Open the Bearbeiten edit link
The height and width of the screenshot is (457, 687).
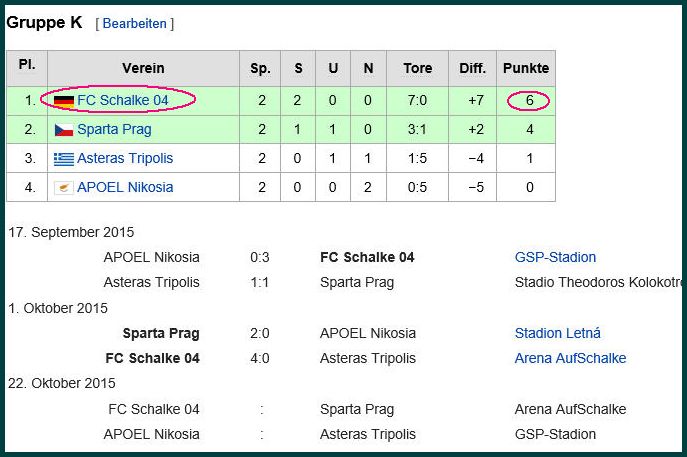[x=135, y=23]
